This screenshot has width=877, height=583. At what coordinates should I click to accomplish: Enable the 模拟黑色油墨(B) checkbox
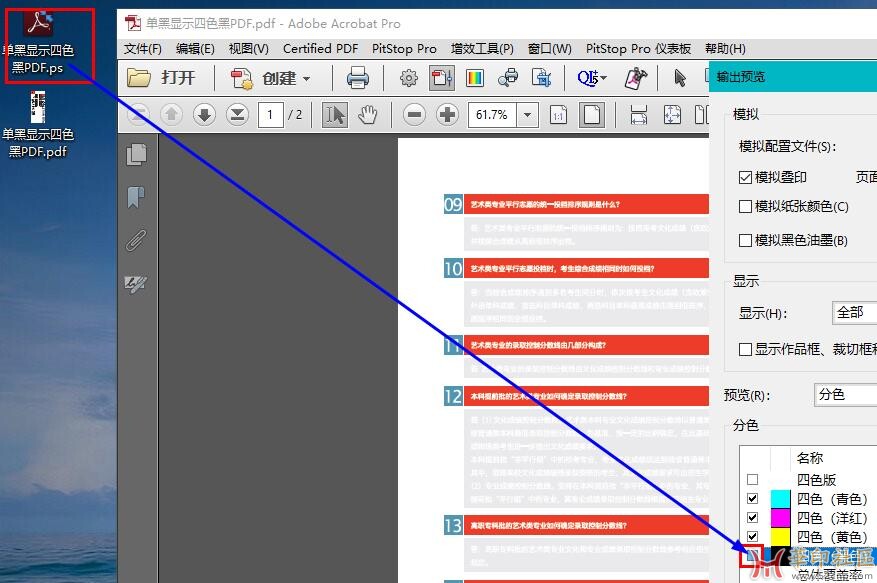click(x=745, y=241)
